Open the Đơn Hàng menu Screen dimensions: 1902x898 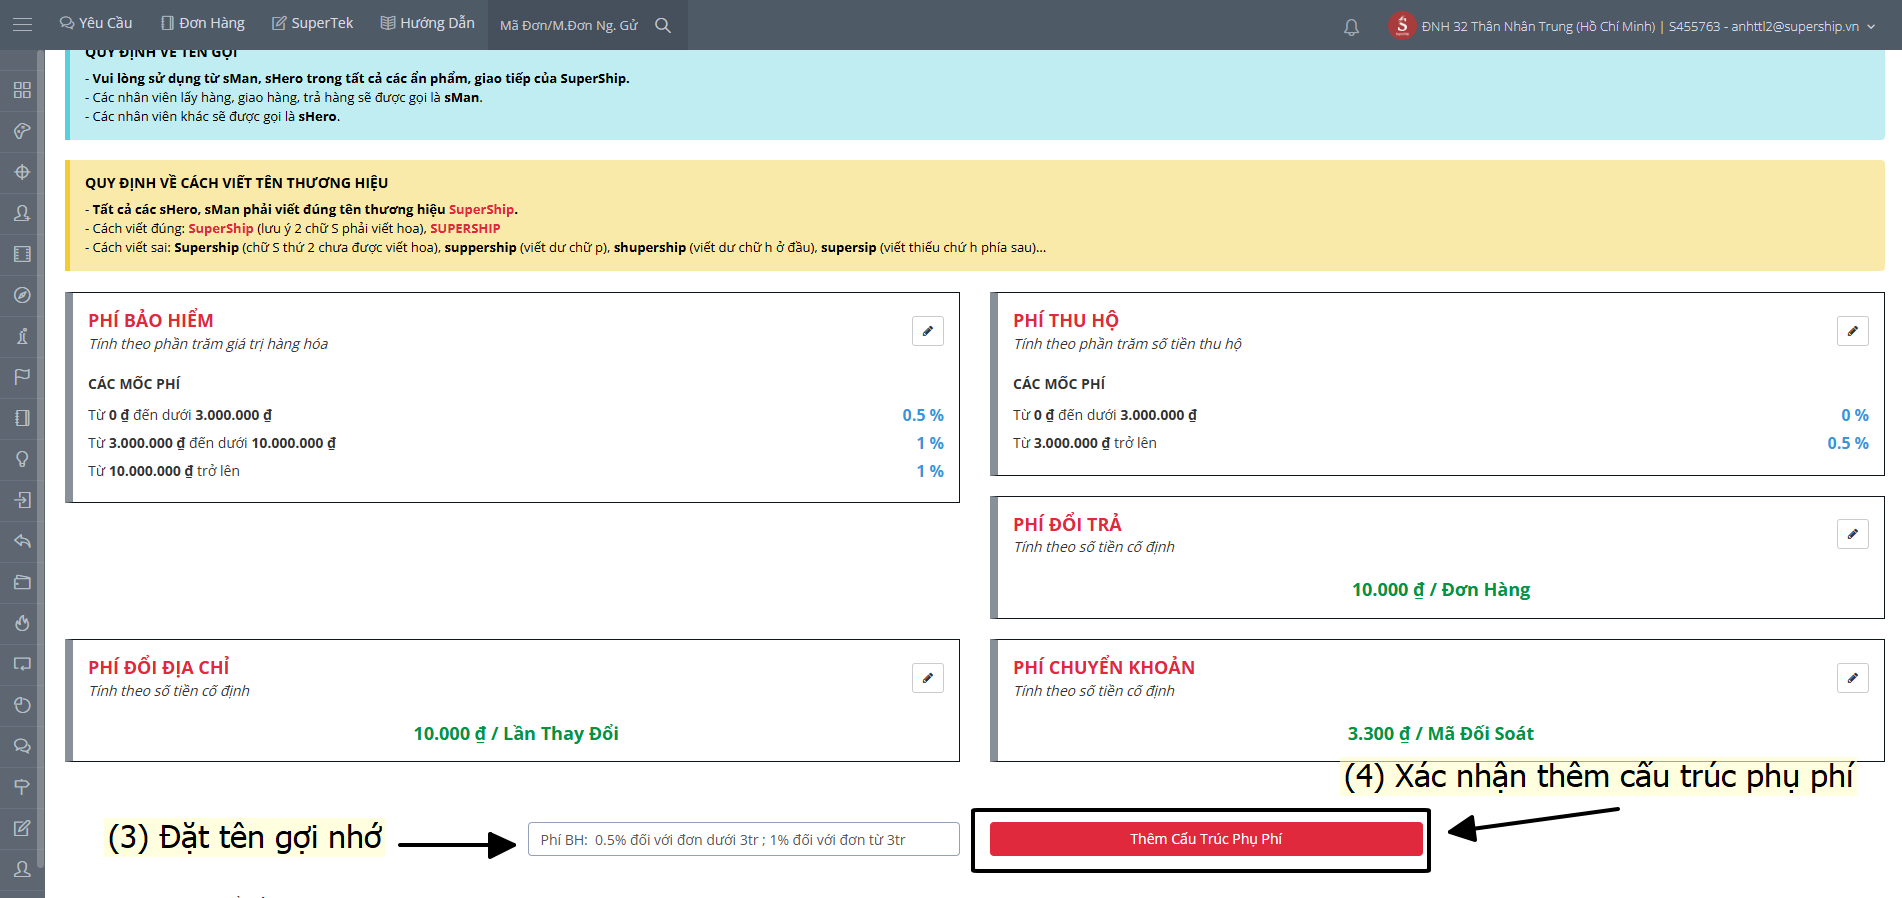pyautogui.click(x=203, y=23)
